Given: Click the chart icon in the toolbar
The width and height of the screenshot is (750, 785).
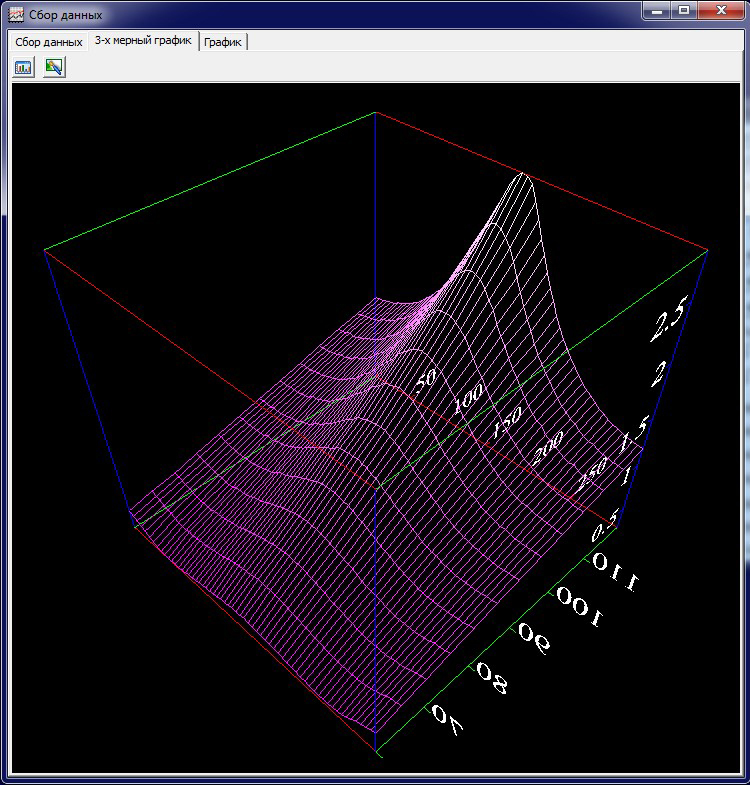Looking at the screenshot, I should coord(23,67).
